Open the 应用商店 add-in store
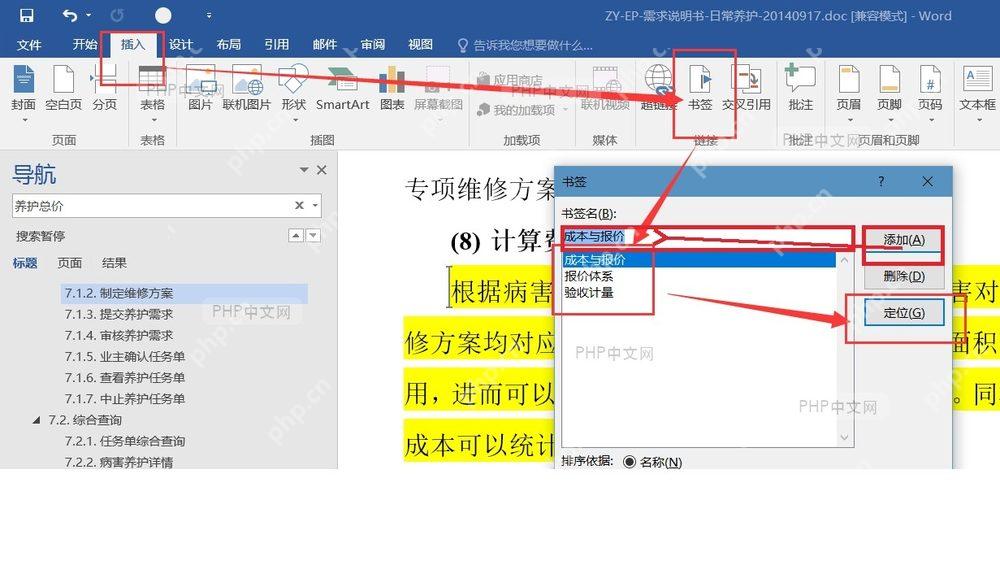Screen dimensions: 1000x561 click(510, 80)
